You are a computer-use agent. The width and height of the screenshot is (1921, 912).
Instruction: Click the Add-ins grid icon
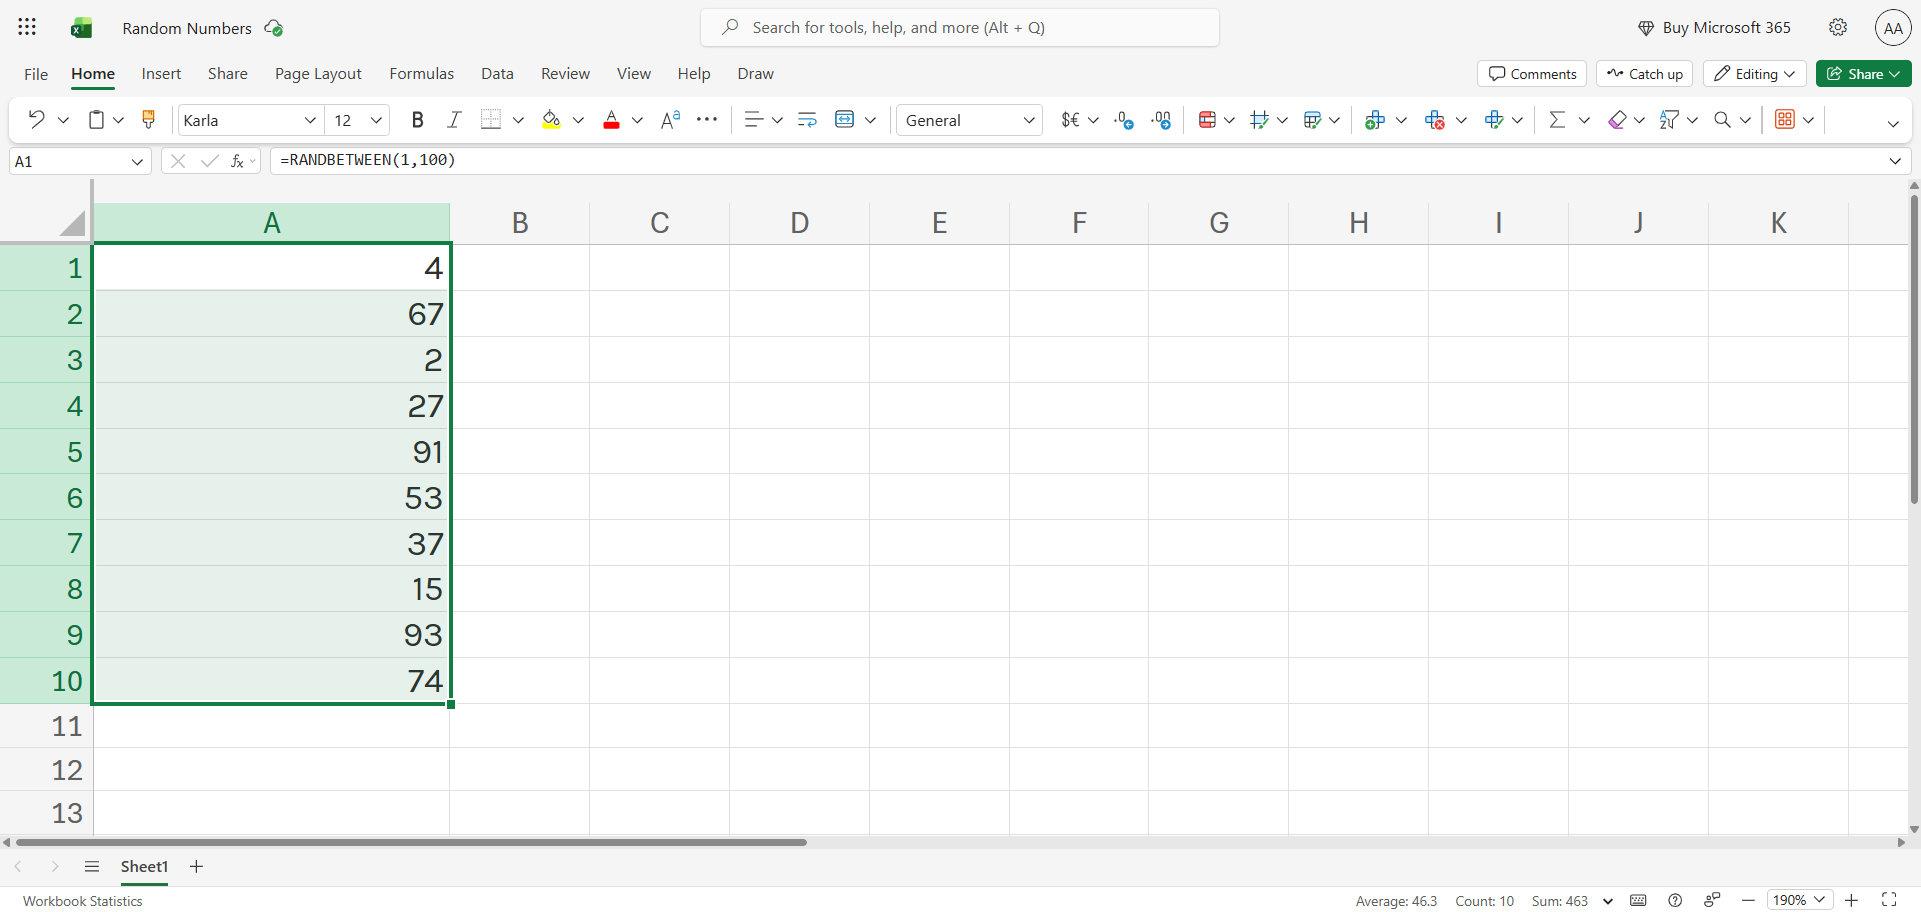coord(1785,120)
